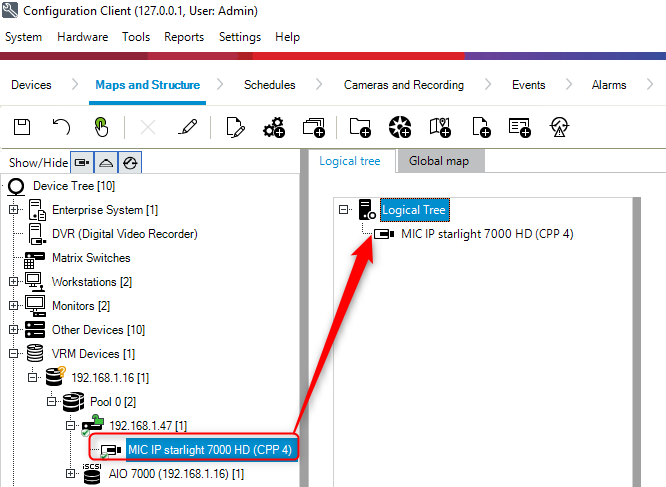Click the Activate configuration hand icon

point(101,126)
